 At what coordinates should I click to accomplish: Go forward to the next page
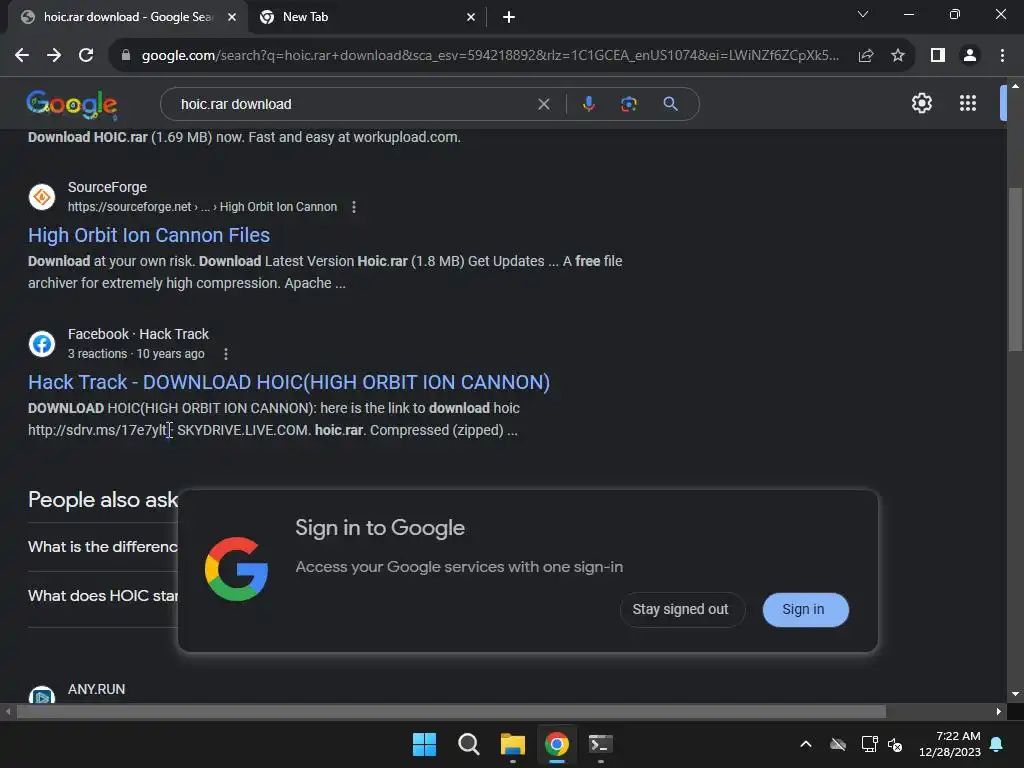coord(54,56)
